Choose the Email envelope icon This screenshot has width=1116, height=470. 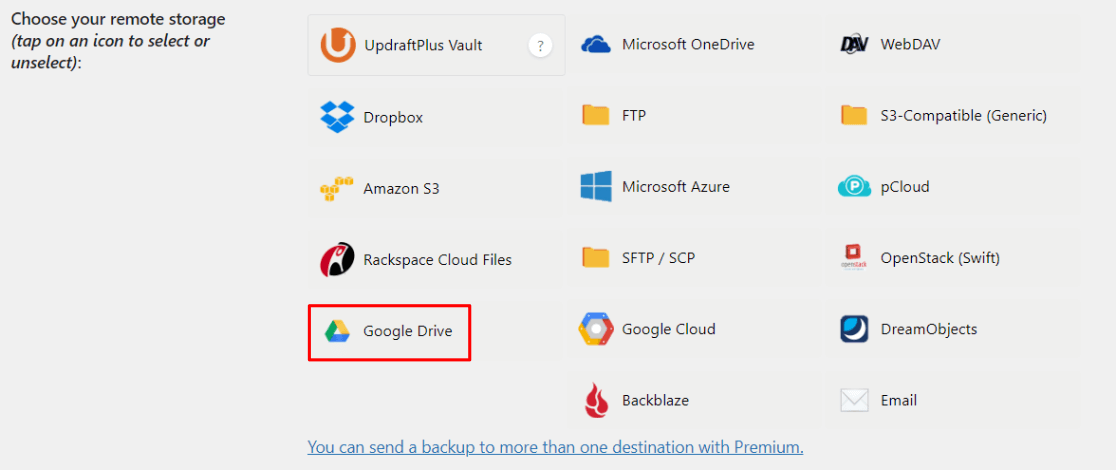(x=854, y=400)
